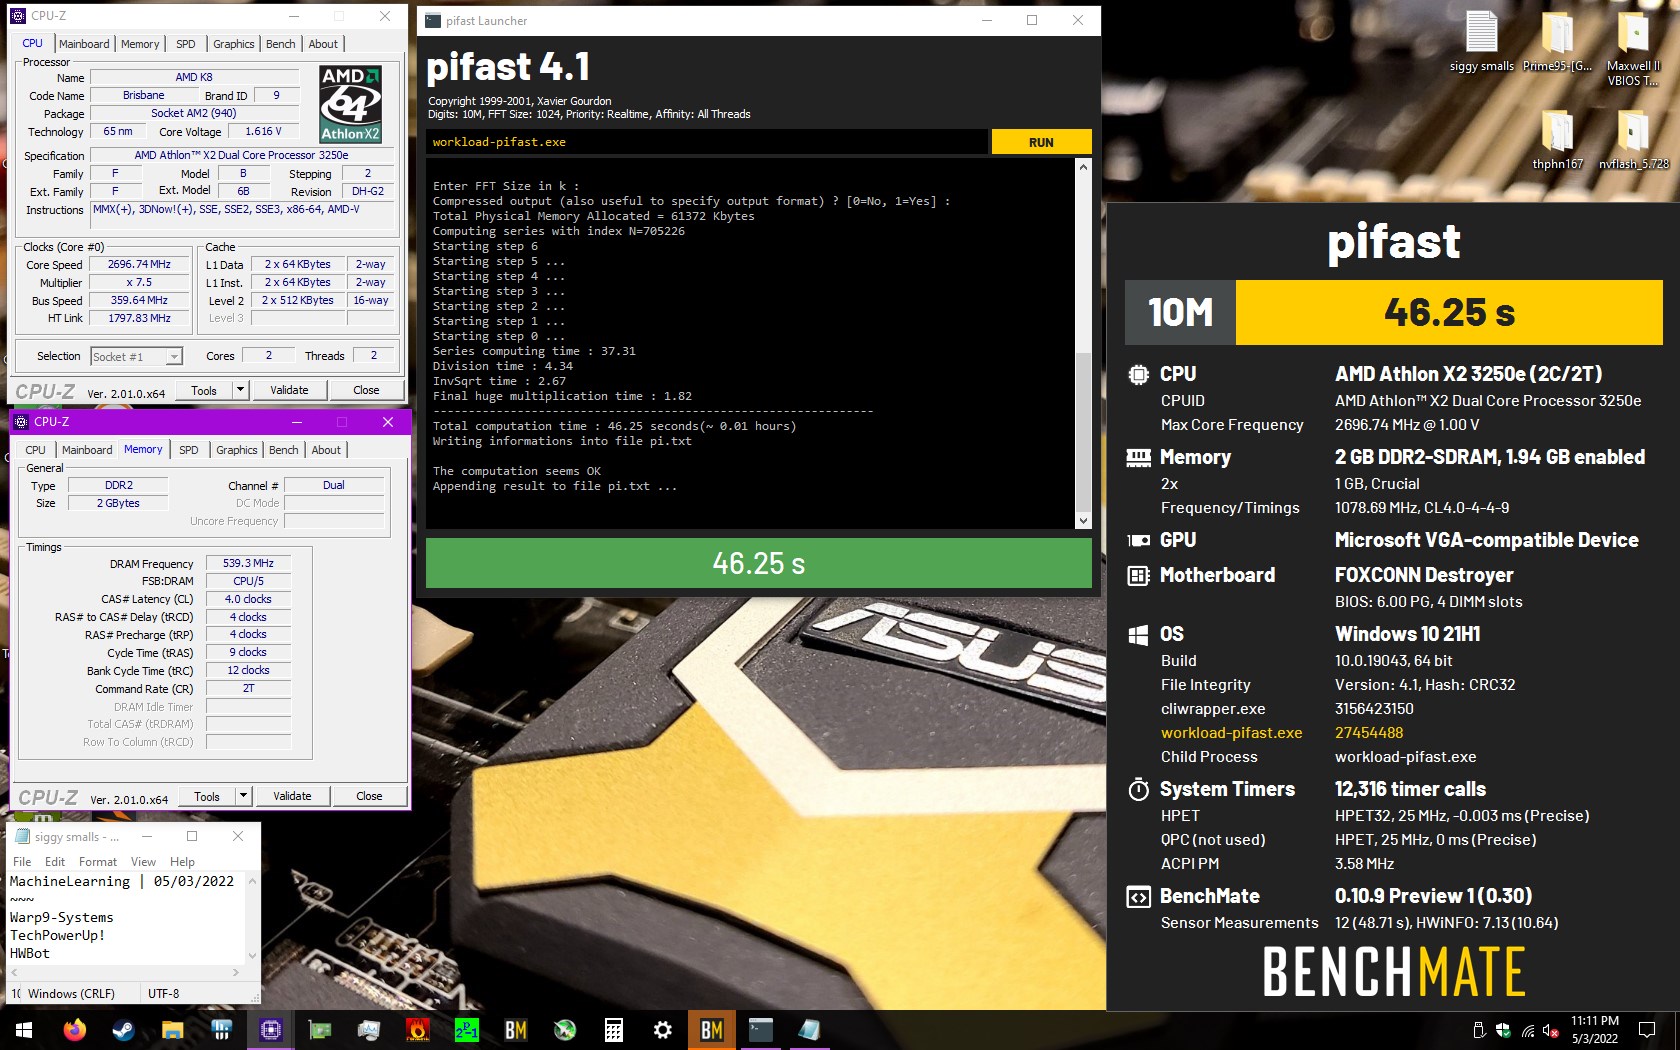
Task: Click the Core Voltage 1.616 V field
Action: pyautogui.click(x=263, y=131)
